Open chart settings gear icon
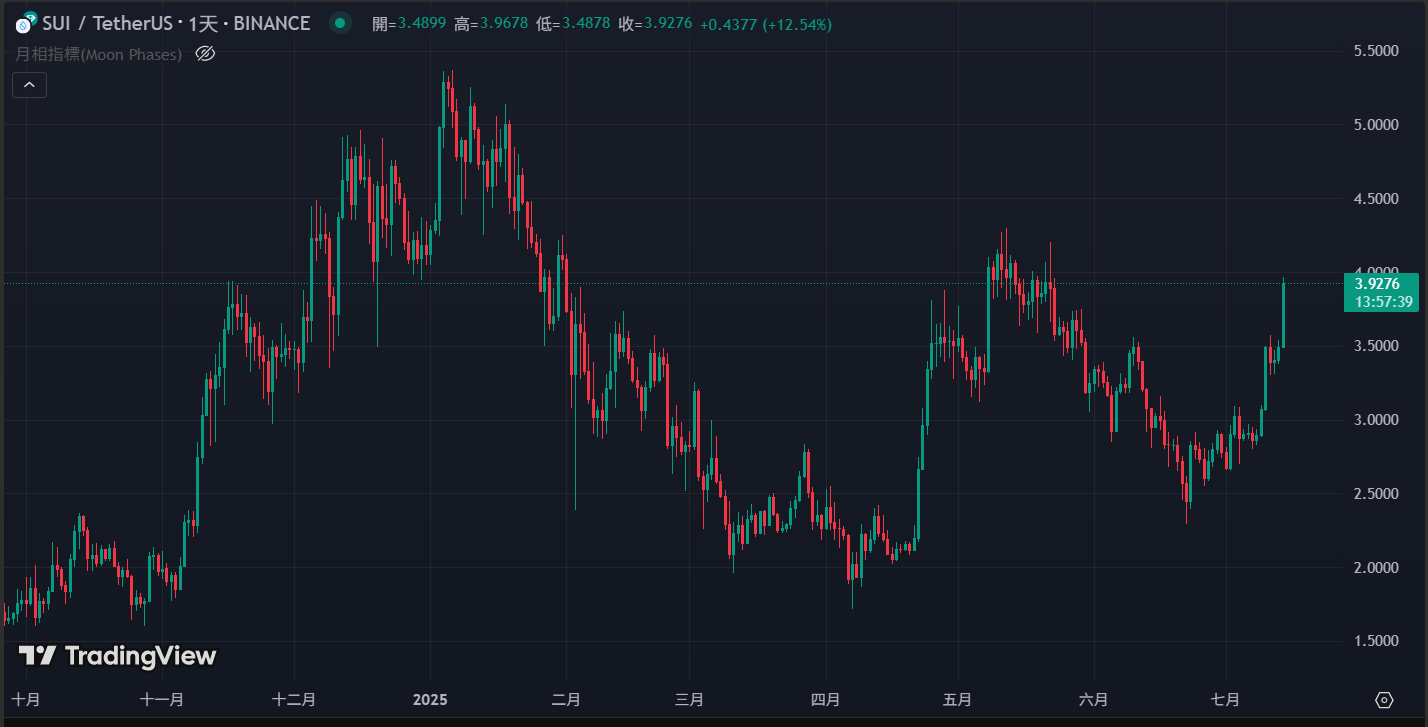This screenshot has width=1428, height=727. click(1384, 699)
